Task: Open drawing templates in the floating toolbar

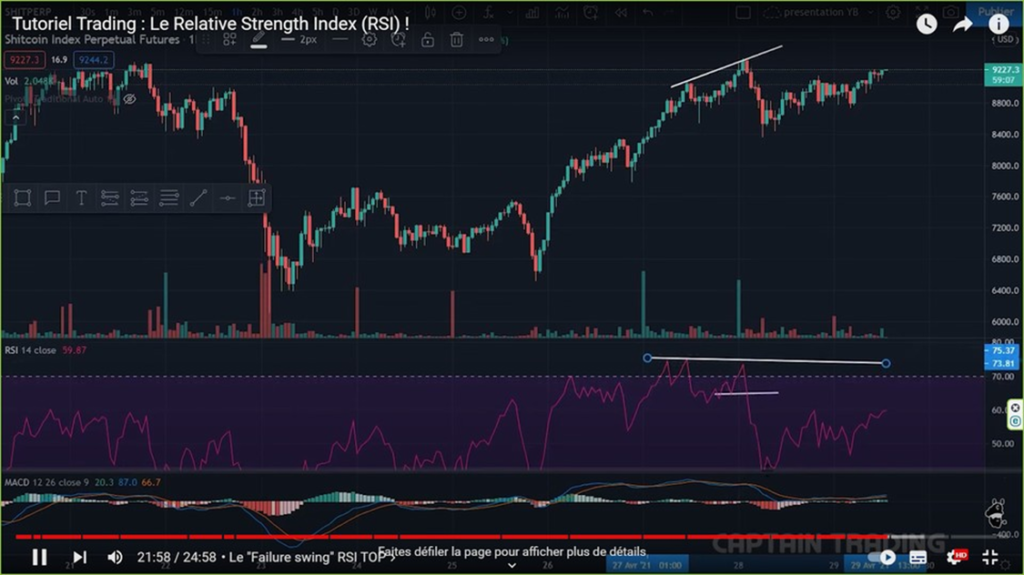Action: point(230,40)
